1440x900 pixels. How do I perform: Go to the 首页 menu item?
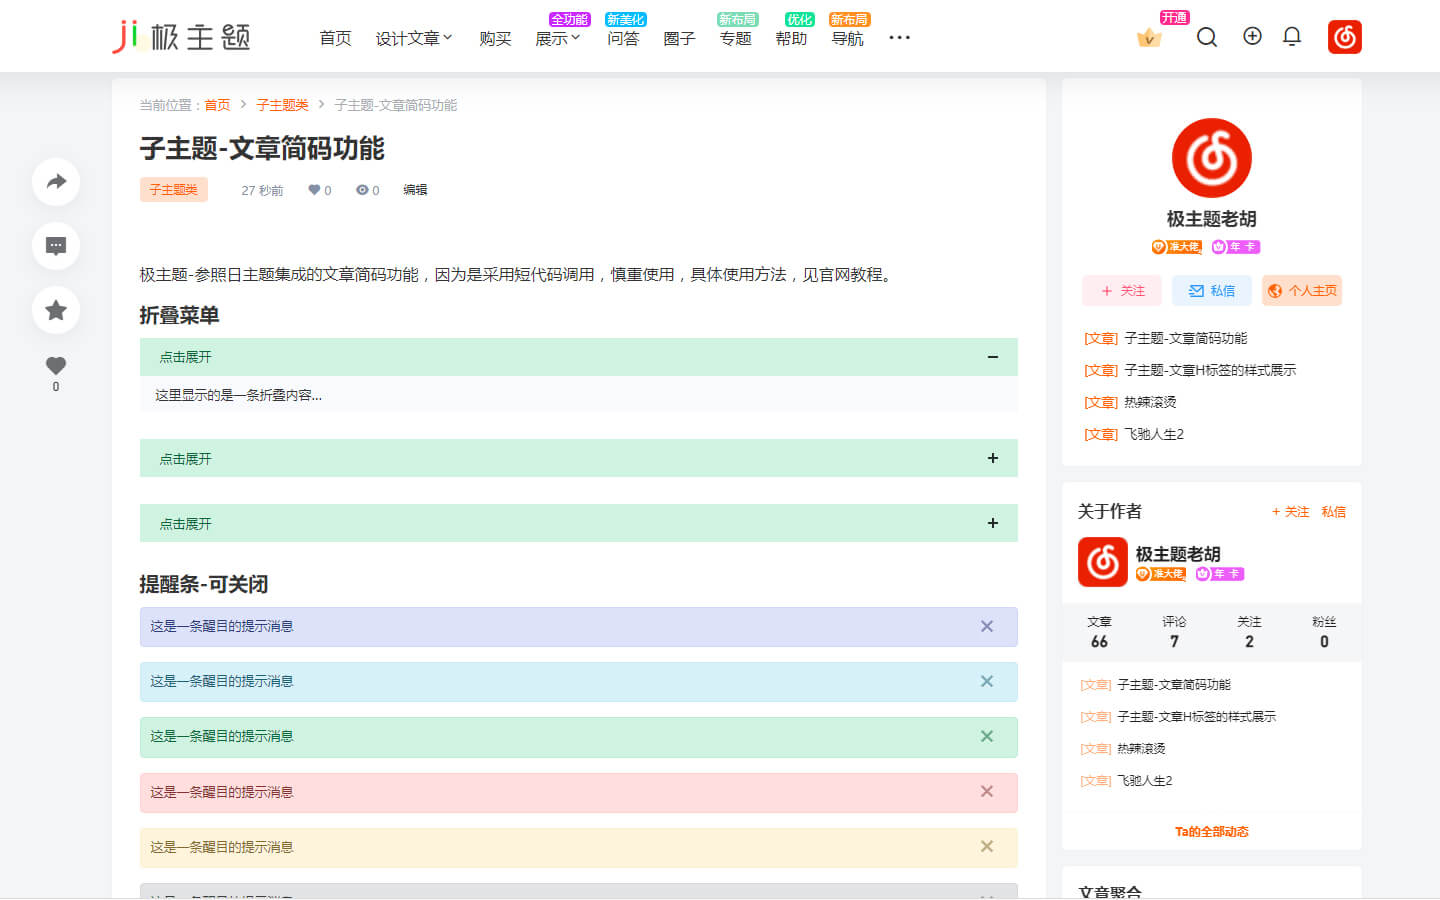point(335,38)
